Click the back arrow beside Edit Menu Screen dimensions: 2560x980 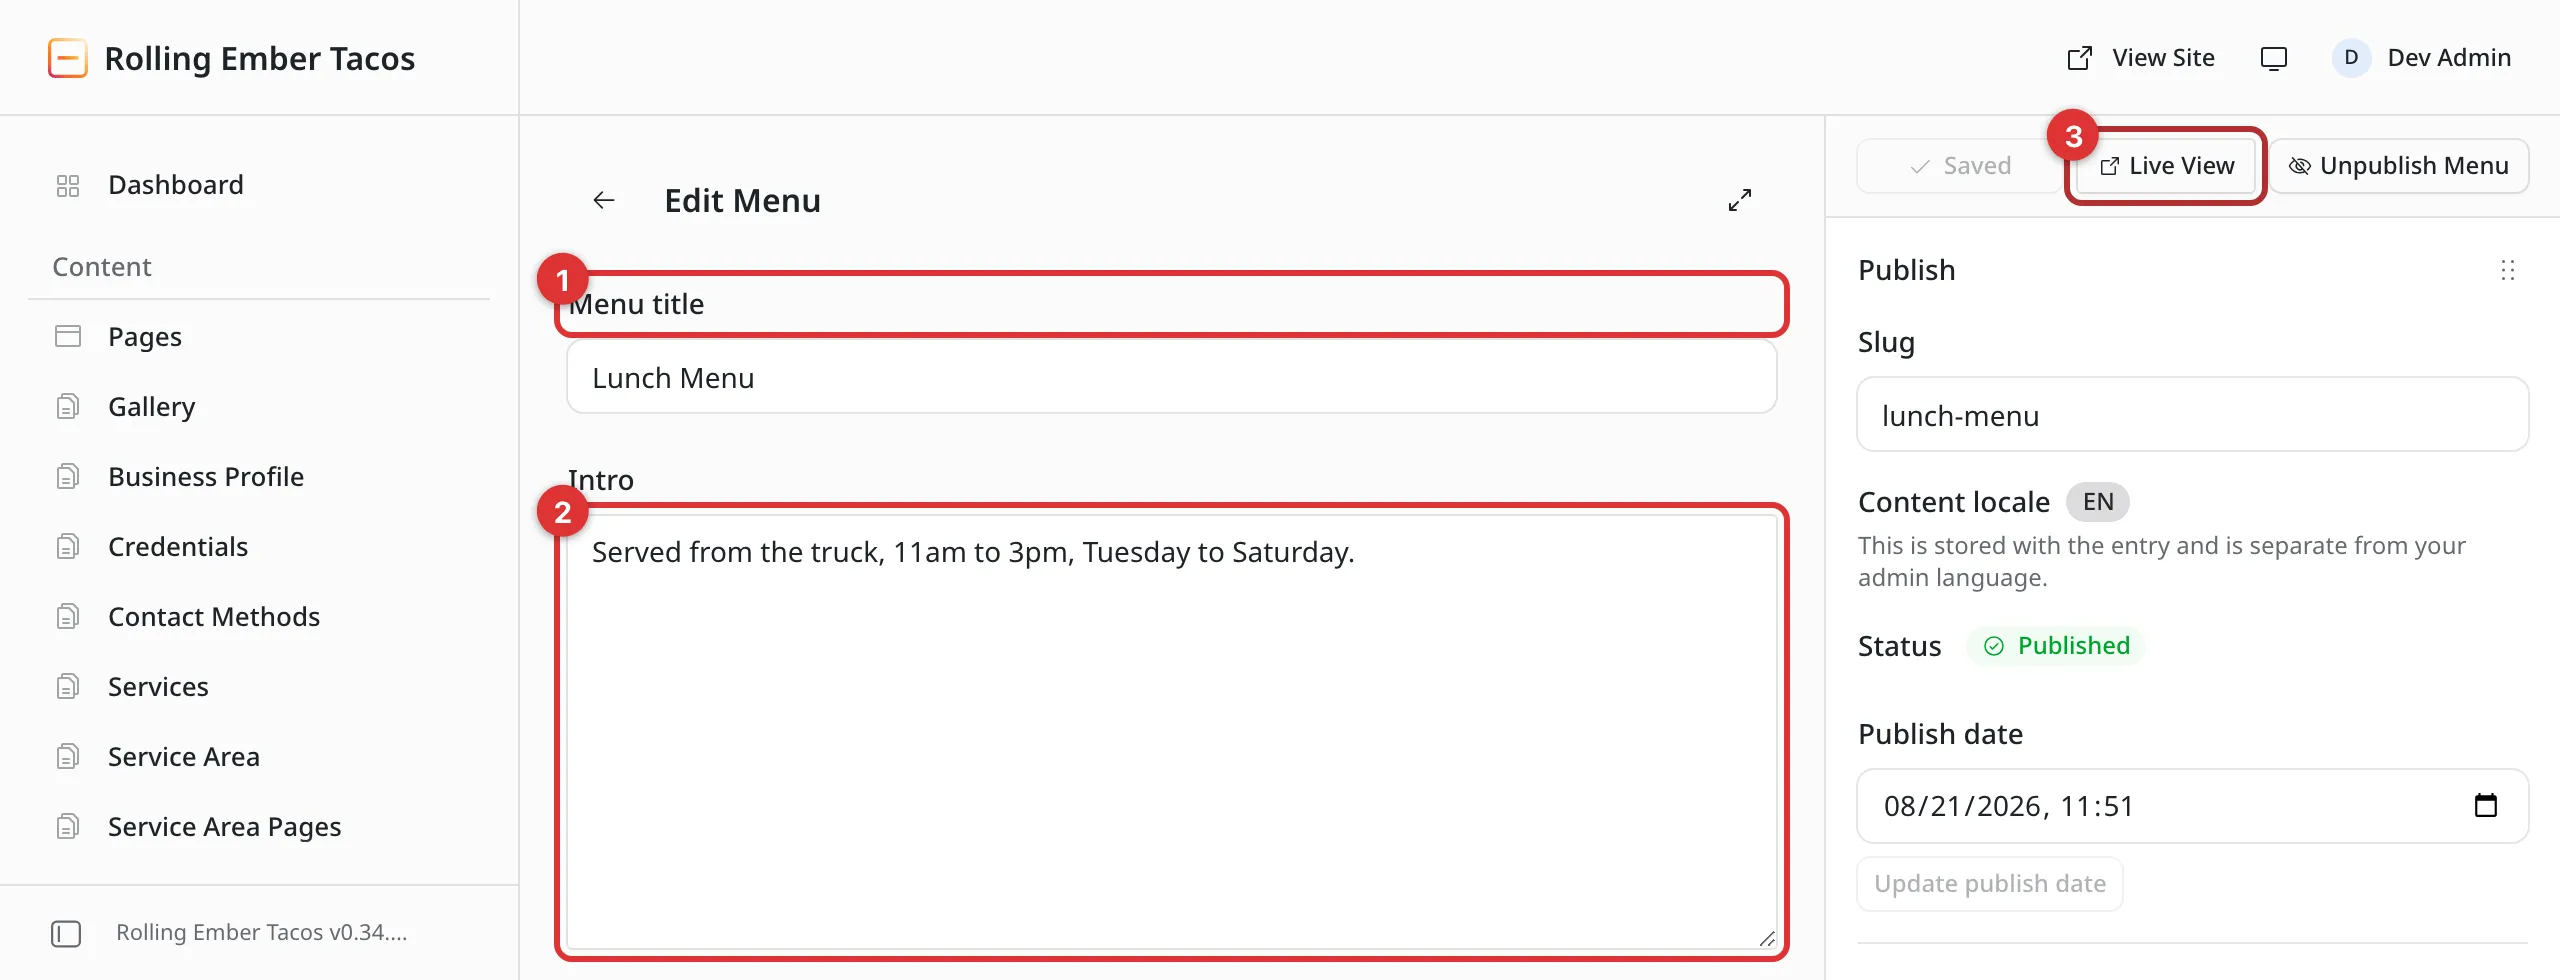tap(604, 200)
